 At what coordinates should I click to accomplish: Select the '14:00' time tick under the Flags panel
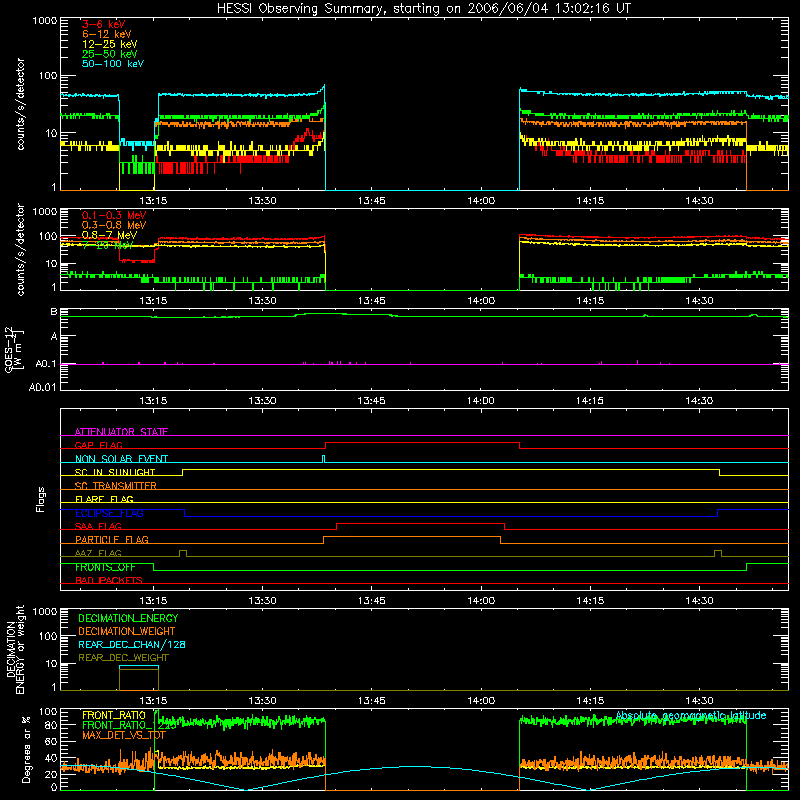pyautogui.click(x=481, y=601)
